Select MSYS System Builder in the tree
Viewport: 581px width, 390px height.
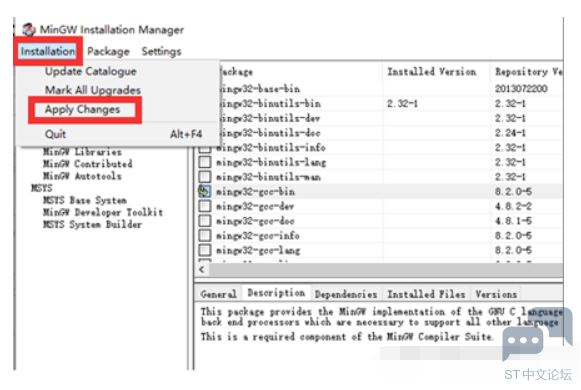point(93,224)
